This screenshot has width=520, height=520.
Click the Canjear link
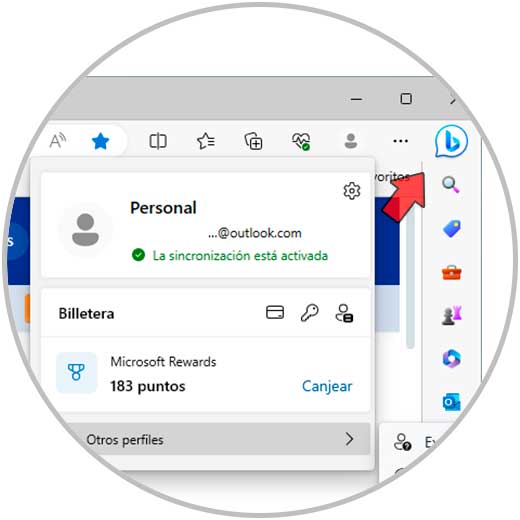click(327, 386)
